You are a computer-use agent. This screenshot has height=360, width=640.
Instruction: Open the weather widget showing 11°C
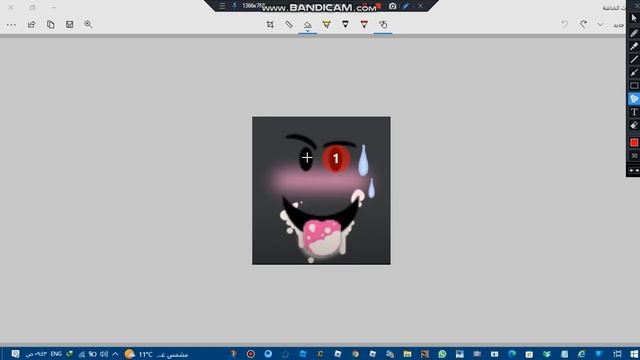point(157,354)
